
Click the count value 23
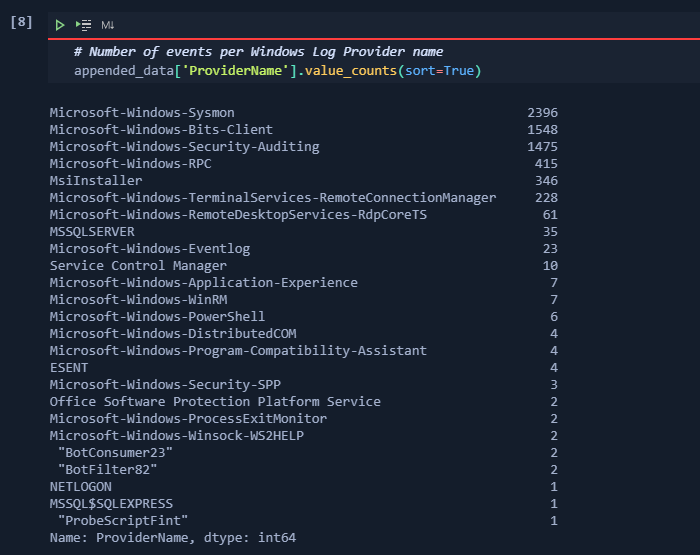point(550,248)
